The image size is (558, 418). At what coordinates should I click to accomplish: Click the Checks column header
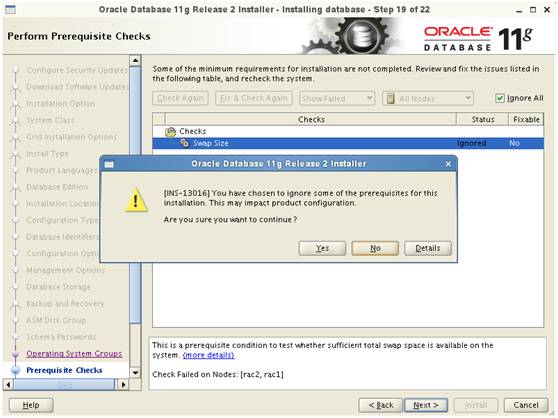point(311,120)
